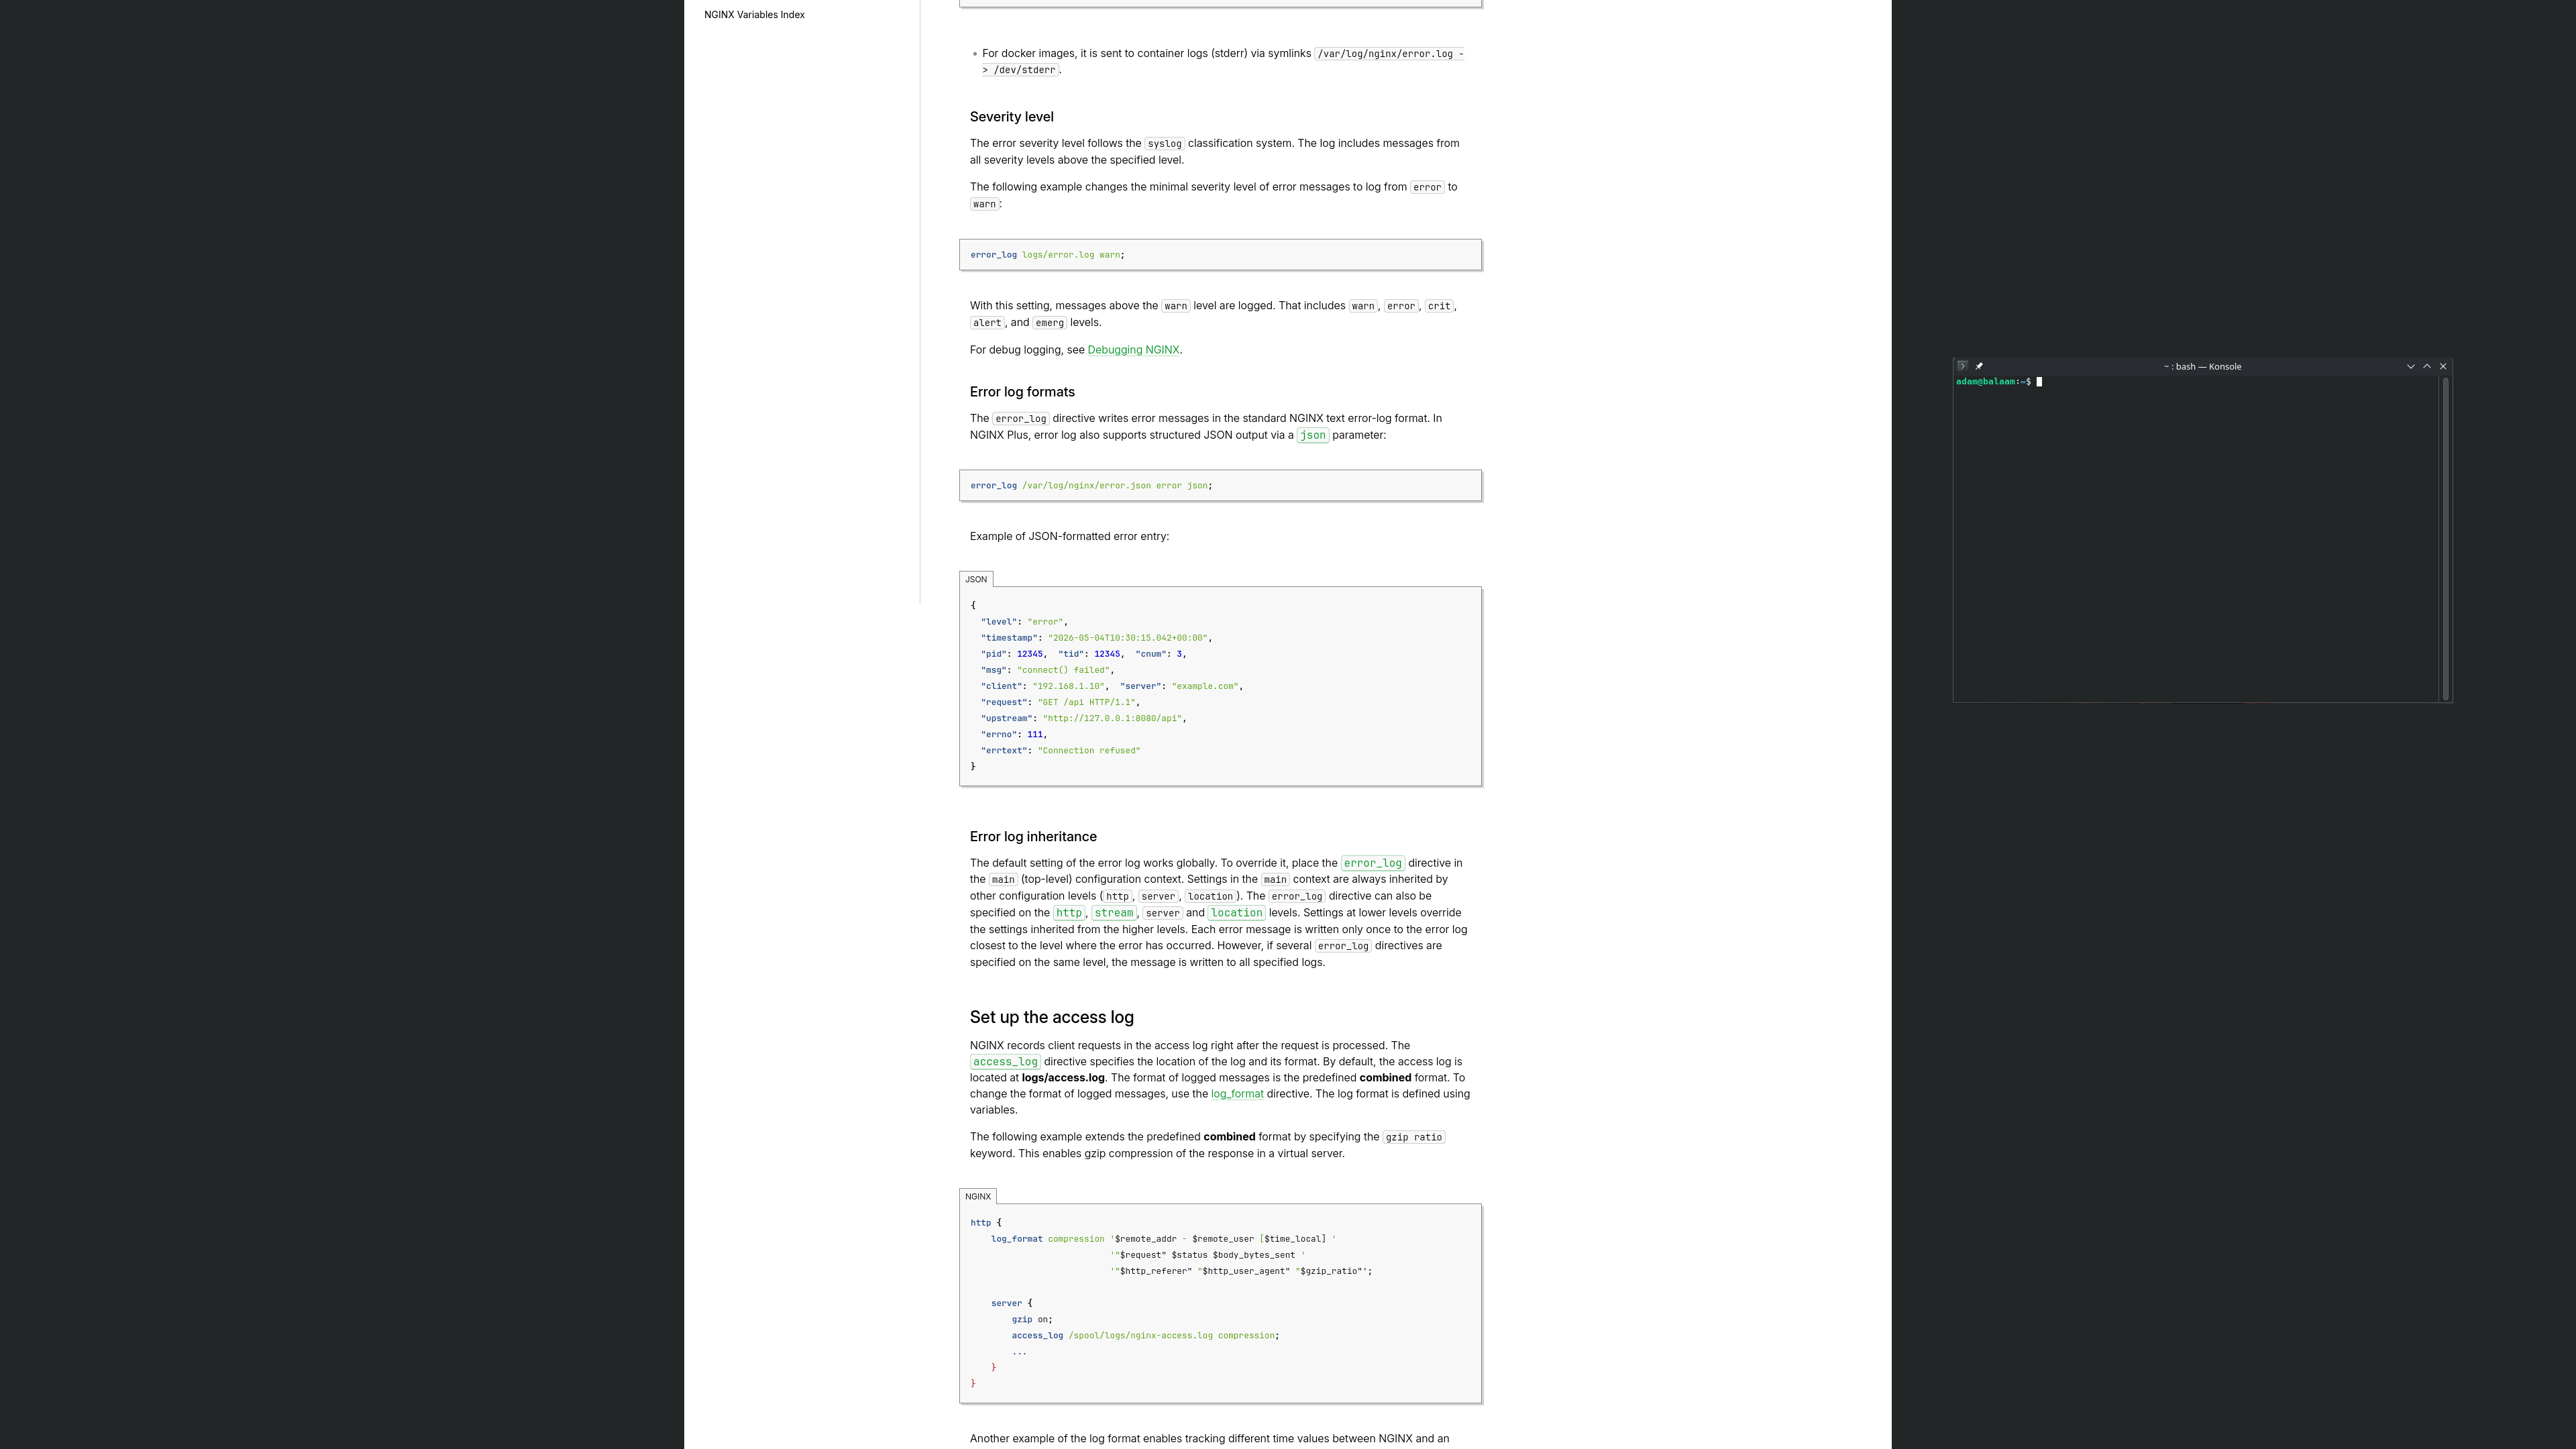Image resolution: width=2576 pixels, height=1449 pixels.
Task: Click the Error log formats heading
Action: (1022, 392)
